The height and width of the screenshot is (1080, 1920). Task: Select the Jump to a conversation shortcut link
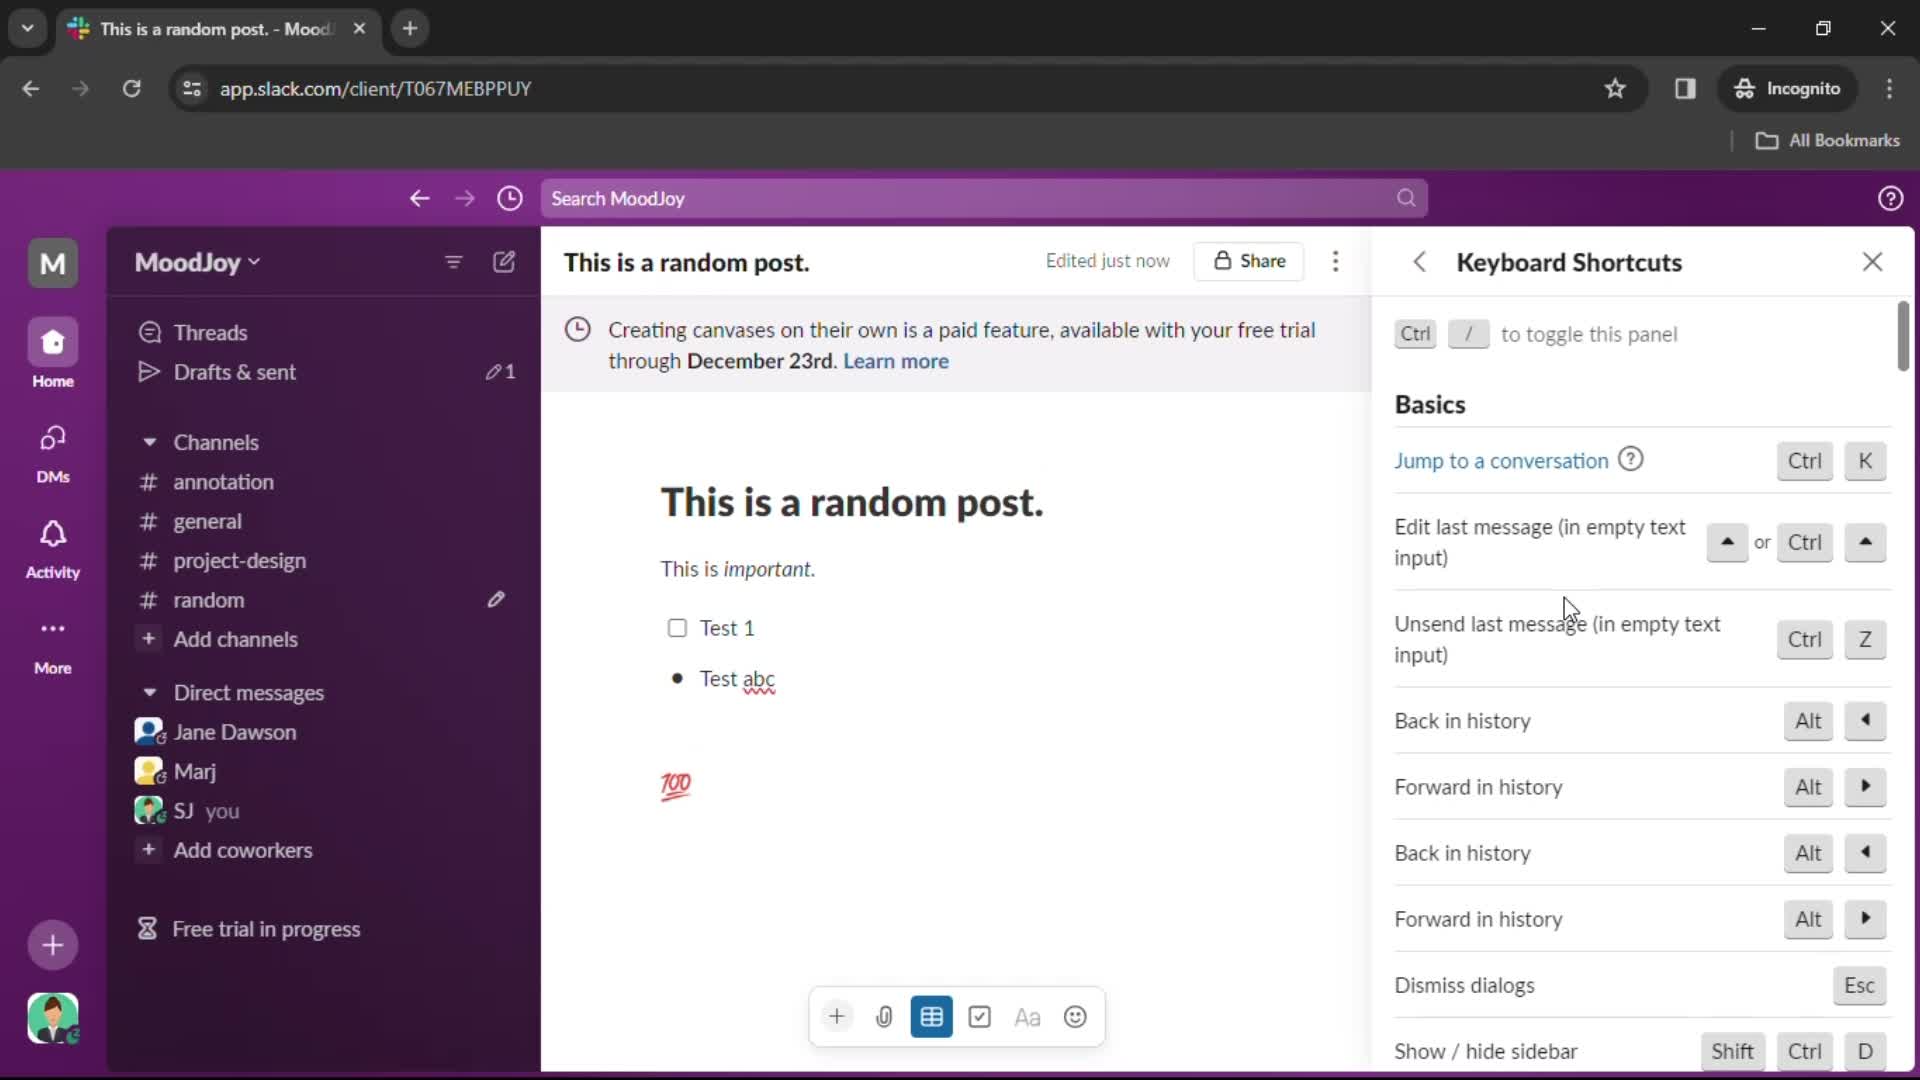pos(1502,460)
